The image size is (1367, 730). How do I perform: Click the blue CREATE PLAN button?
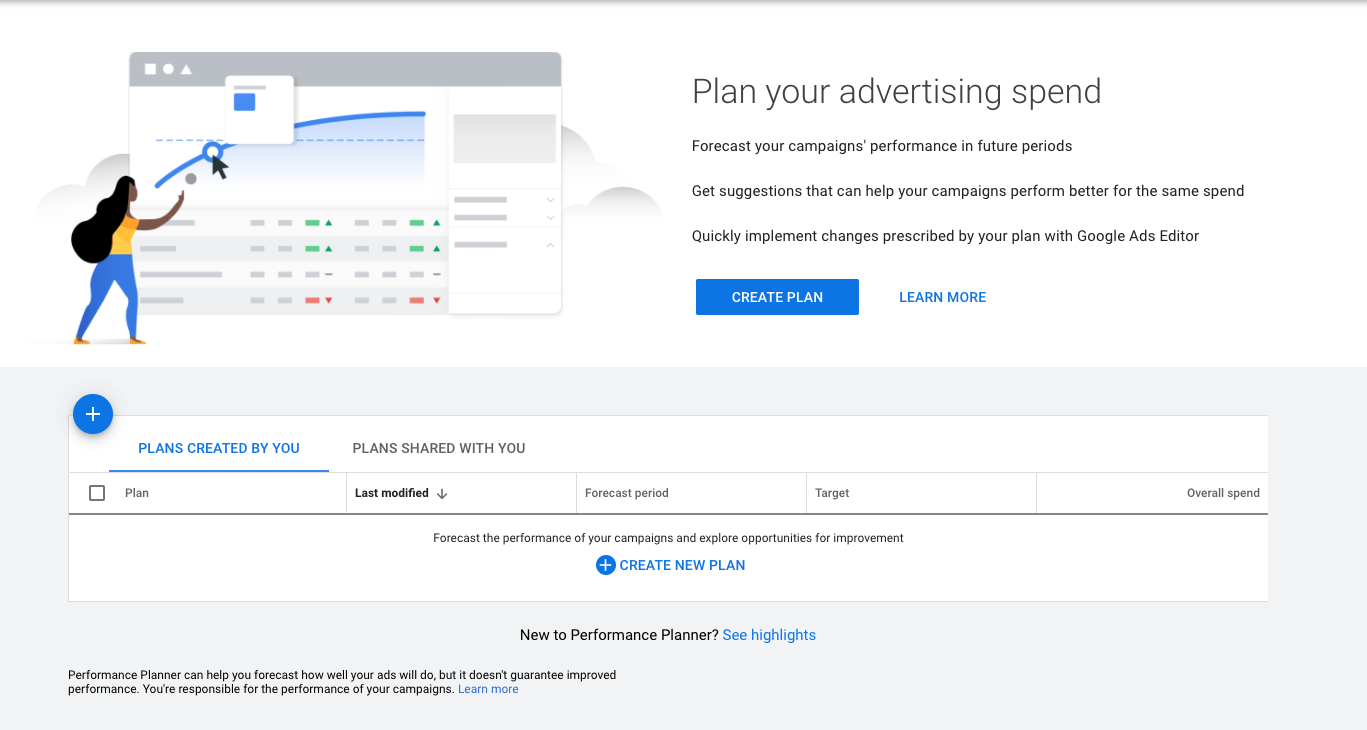pos(777,297)
